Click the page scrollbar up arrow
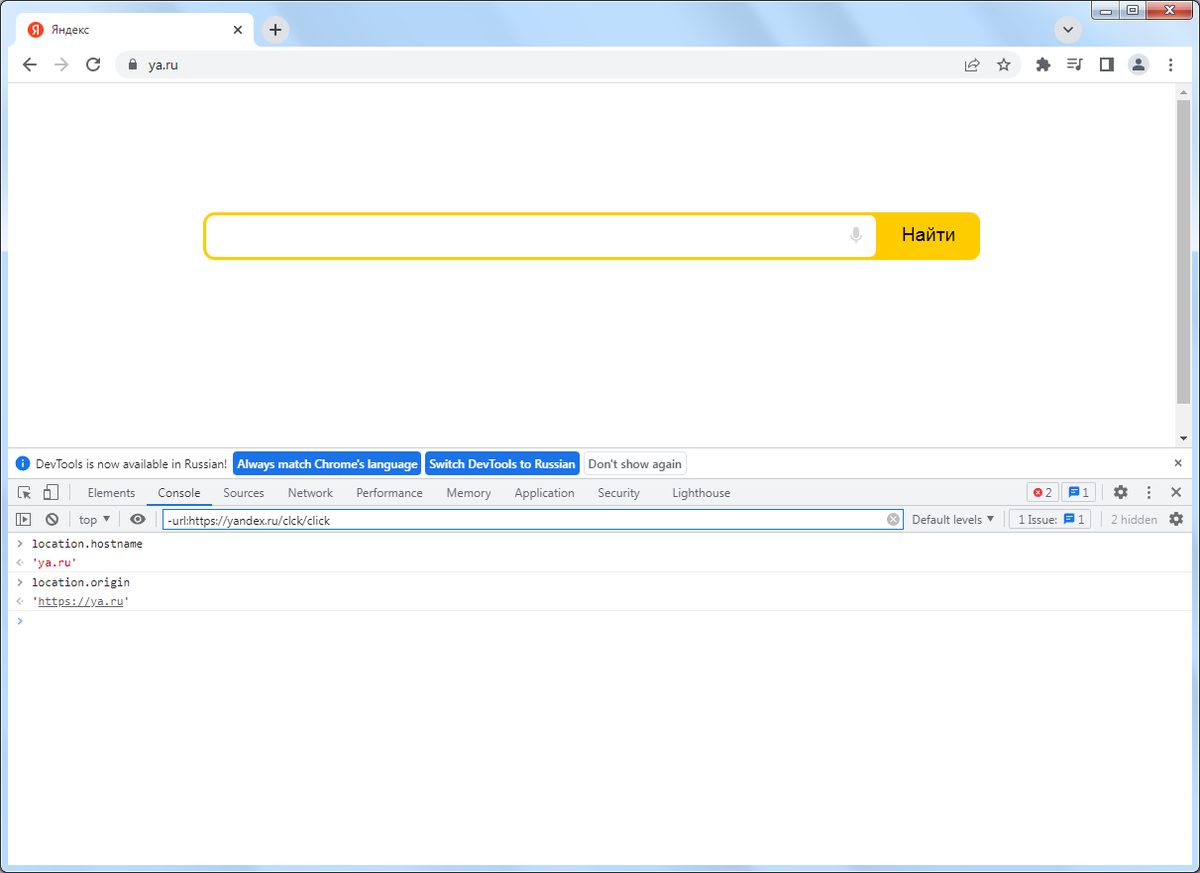This screenshot has width=1200, height=873. (1183, 91)
